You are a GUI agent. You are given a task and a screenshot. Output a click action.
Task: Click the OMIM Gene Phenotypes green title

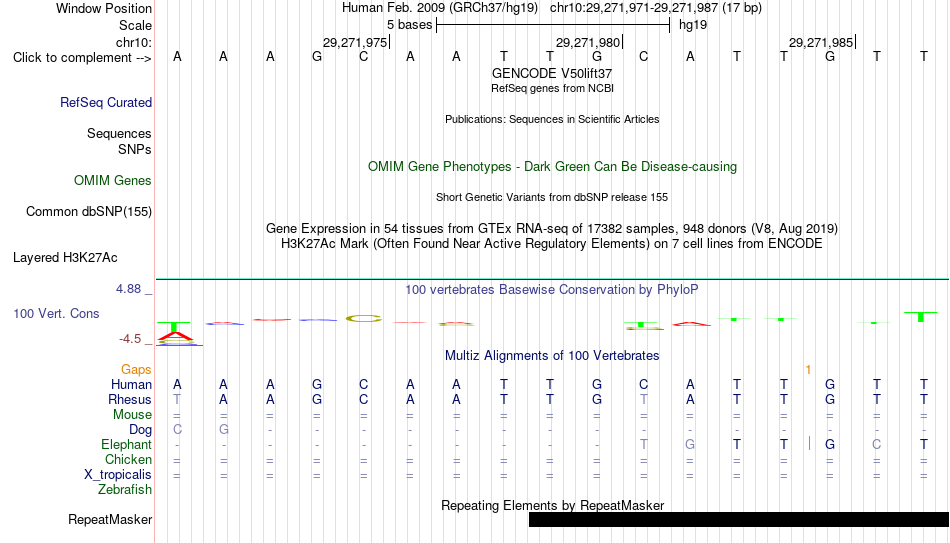[x=552, y=167]
